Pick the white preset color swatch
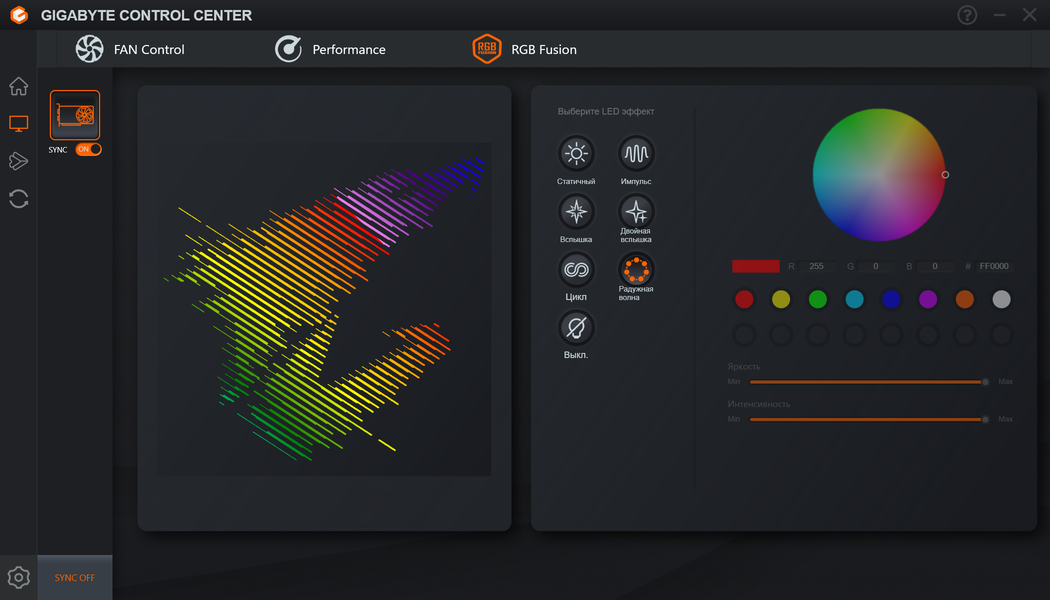 (x=1001, y=299)
